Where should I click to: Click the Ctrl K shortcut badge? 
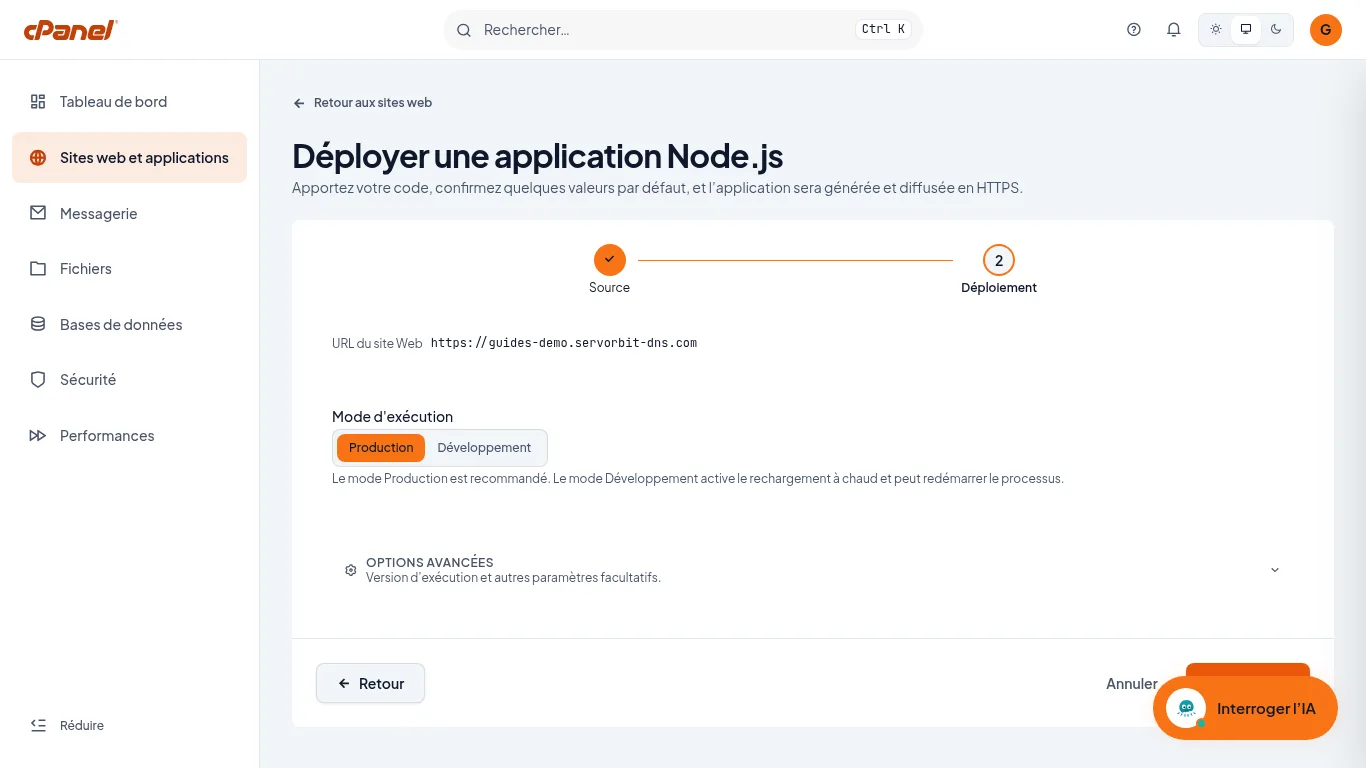(x=883, y=30)
